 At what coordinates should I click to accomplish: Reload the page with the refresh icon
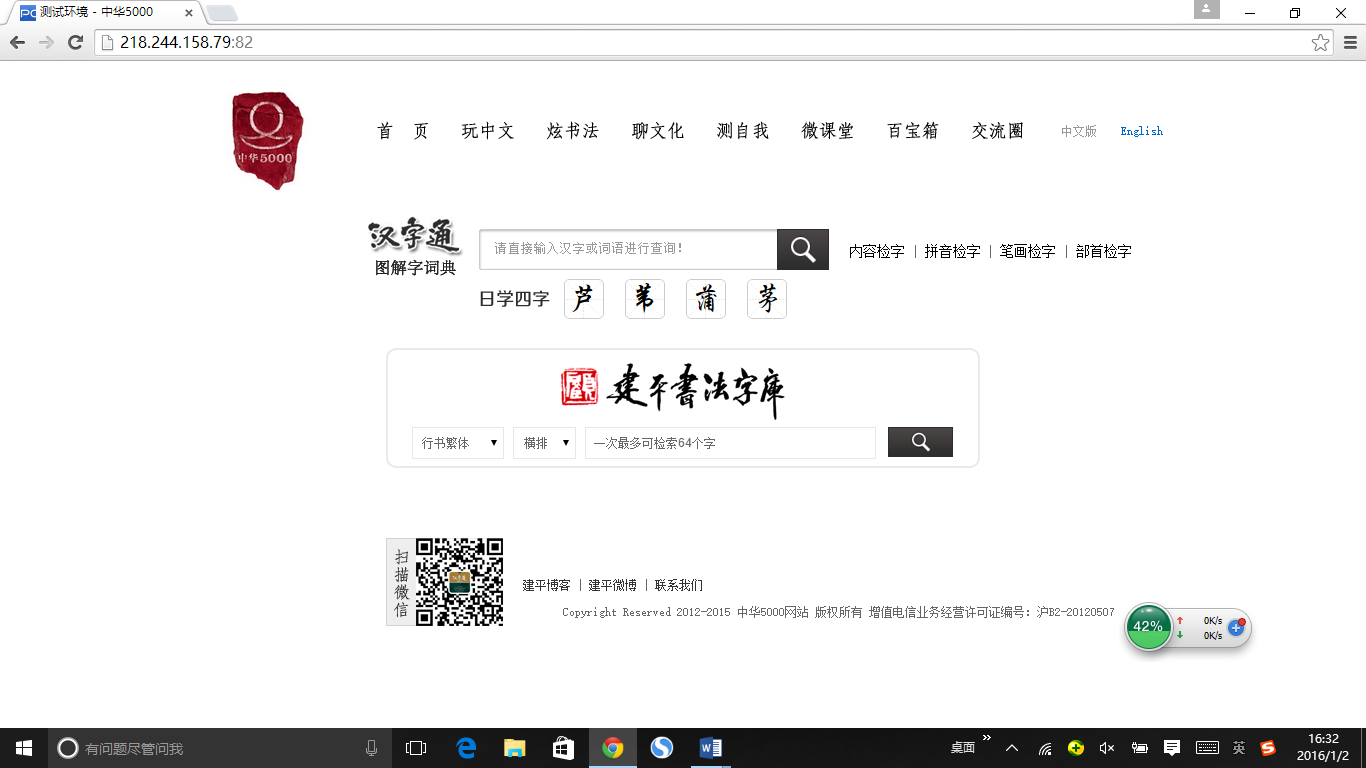pyautogui.click(x=75, y=42)
